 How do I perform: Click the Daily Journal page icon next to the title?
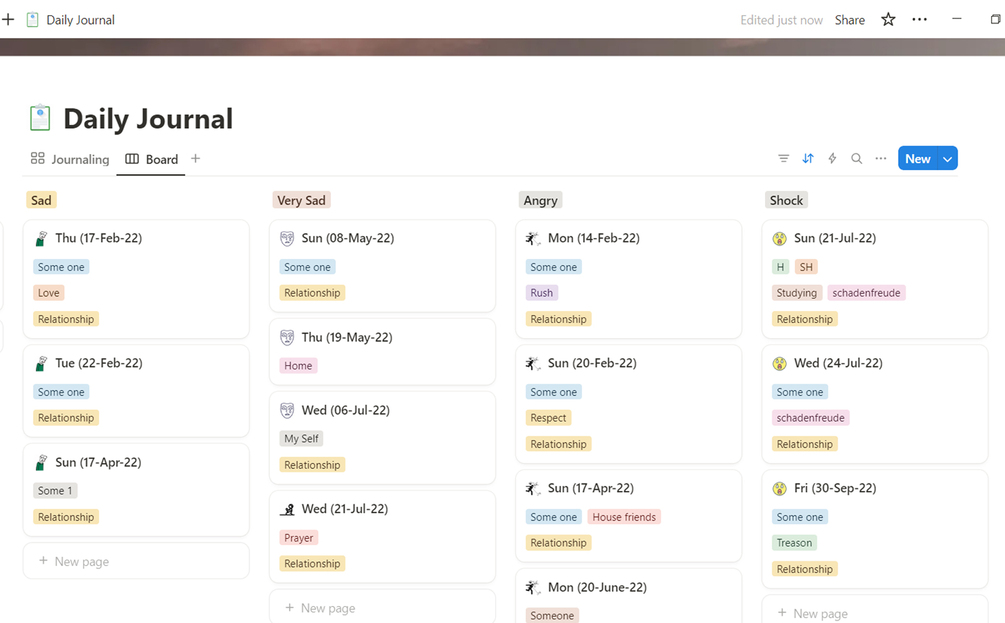(40, 118)
